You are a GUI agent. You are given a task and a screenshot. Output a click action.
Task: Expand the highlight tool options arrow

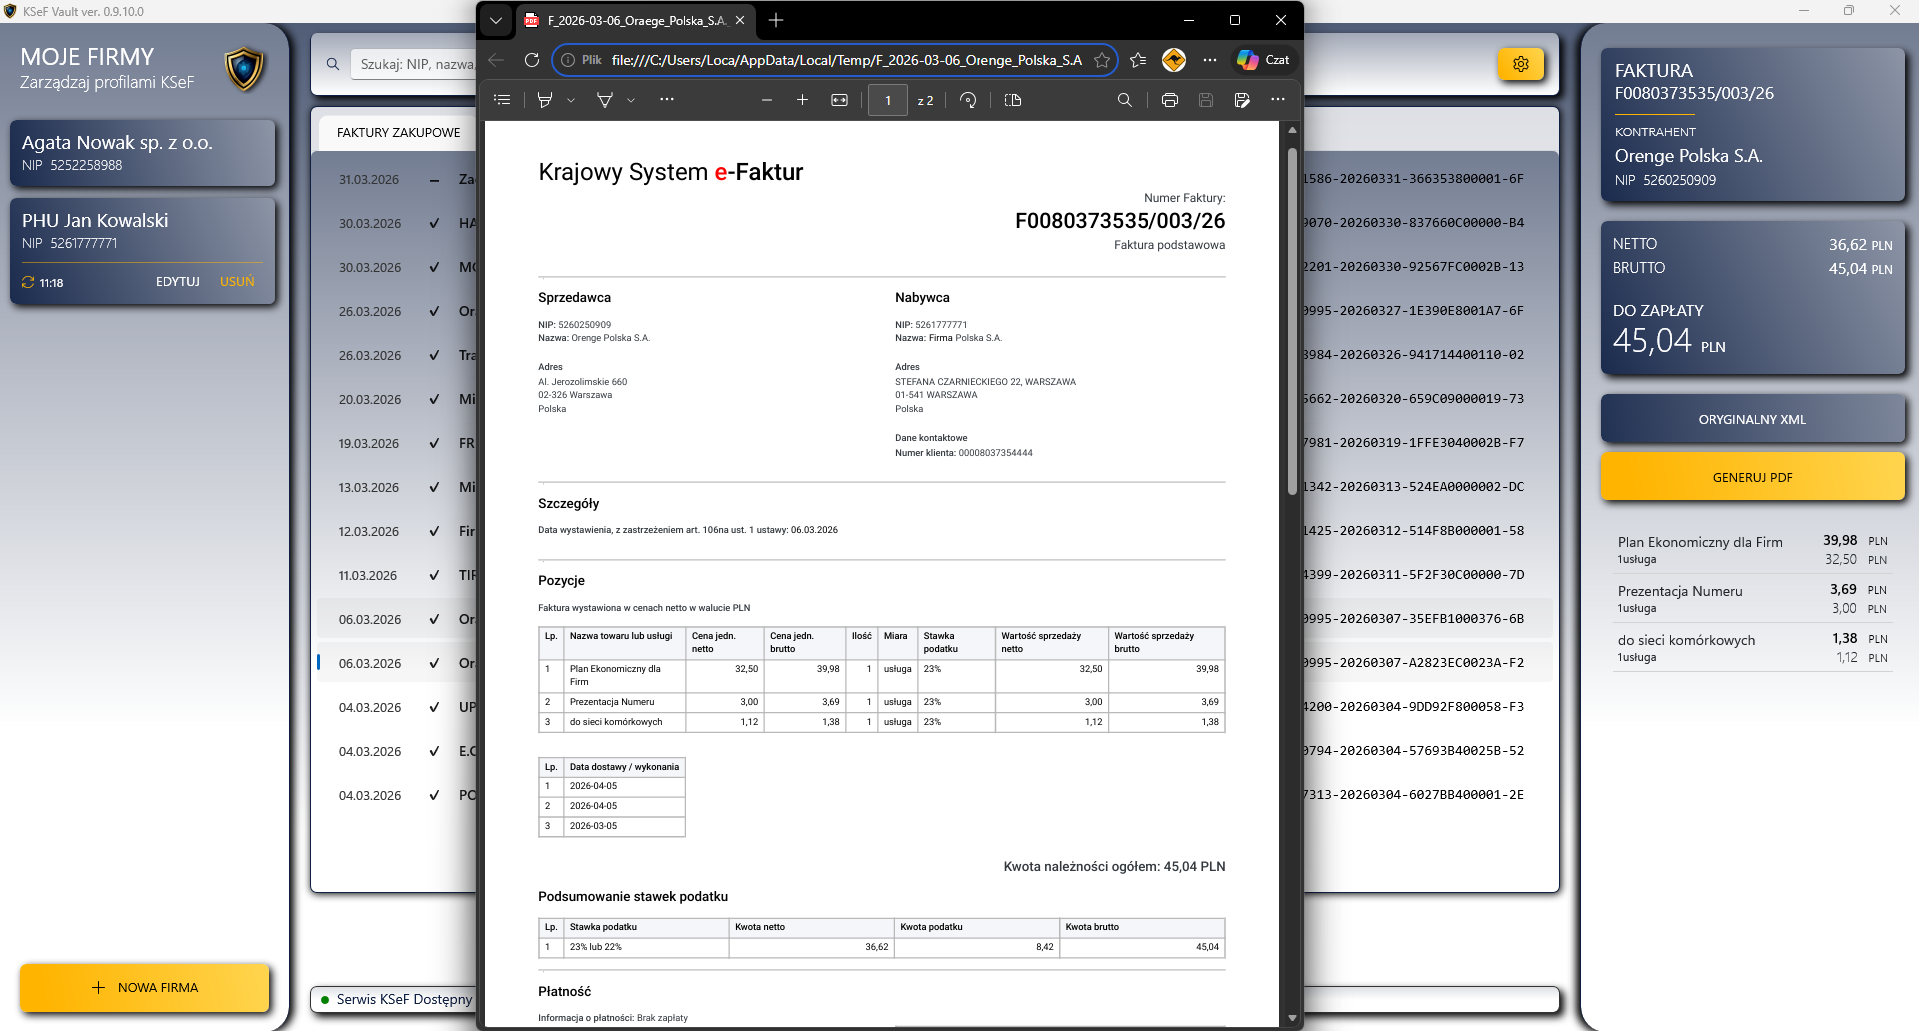pyautogui.click(x=571, y=100)
